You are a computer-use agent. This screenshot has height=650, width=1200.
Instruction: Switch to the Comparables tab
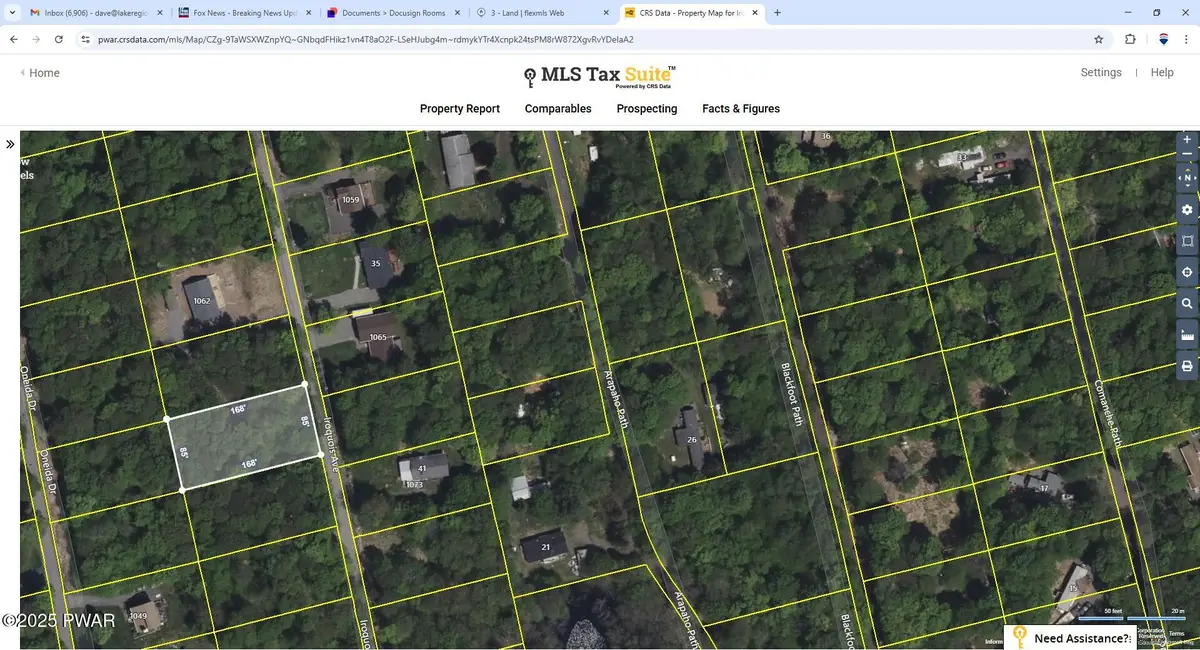point(557,109)
